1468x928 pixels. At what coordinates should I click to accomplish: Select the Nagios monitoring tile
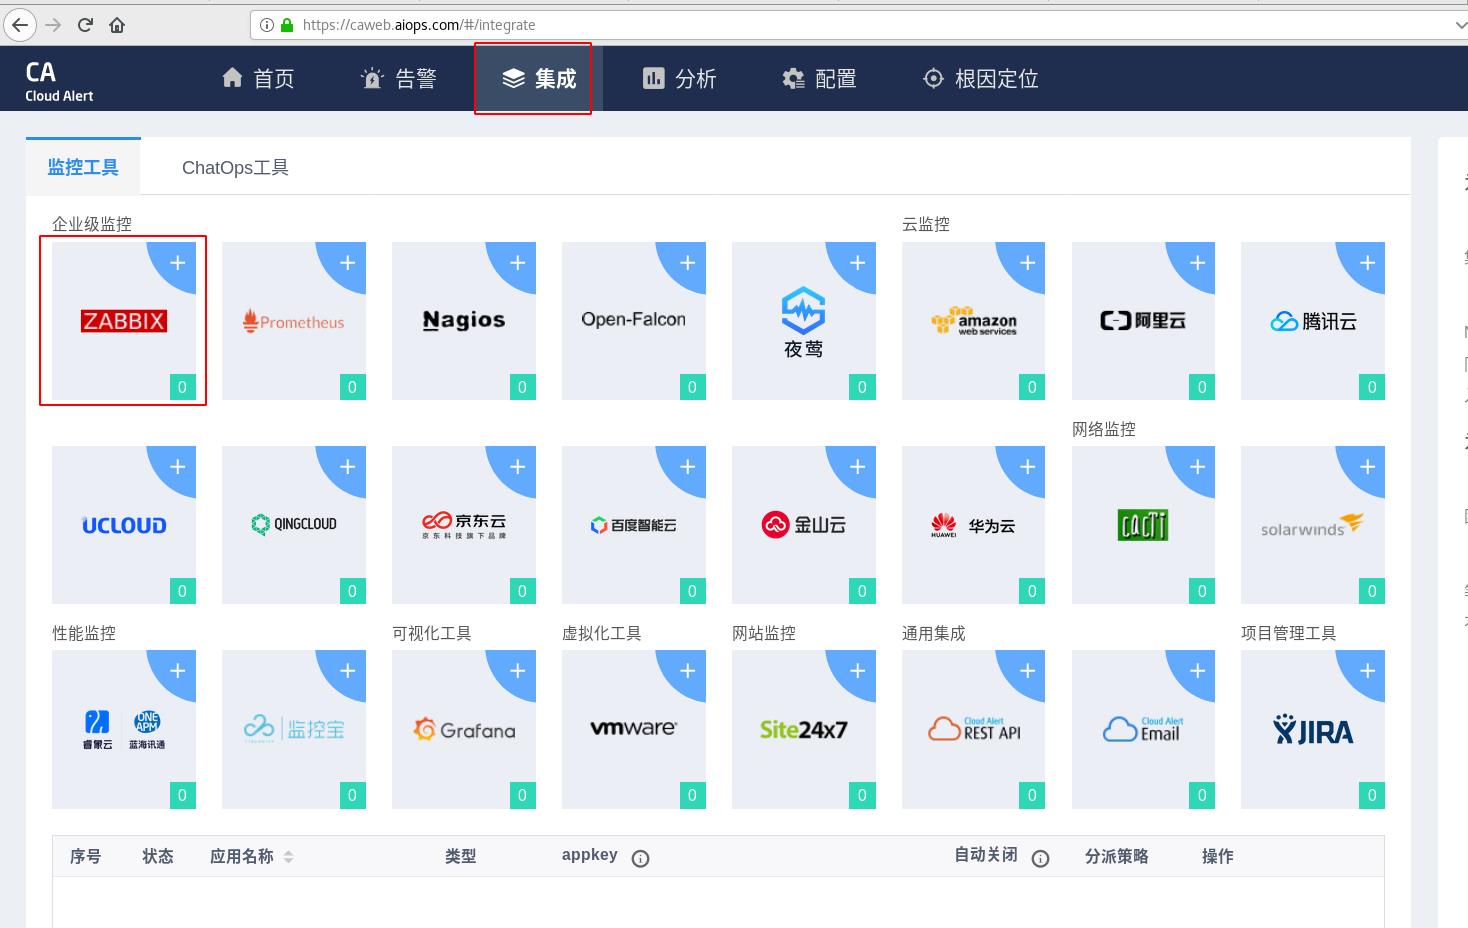pyautogui.click(x=464, y=321)
